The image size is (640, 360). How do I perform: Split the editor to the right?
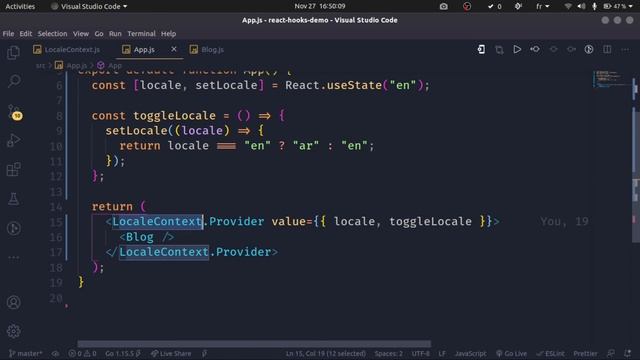607,49
